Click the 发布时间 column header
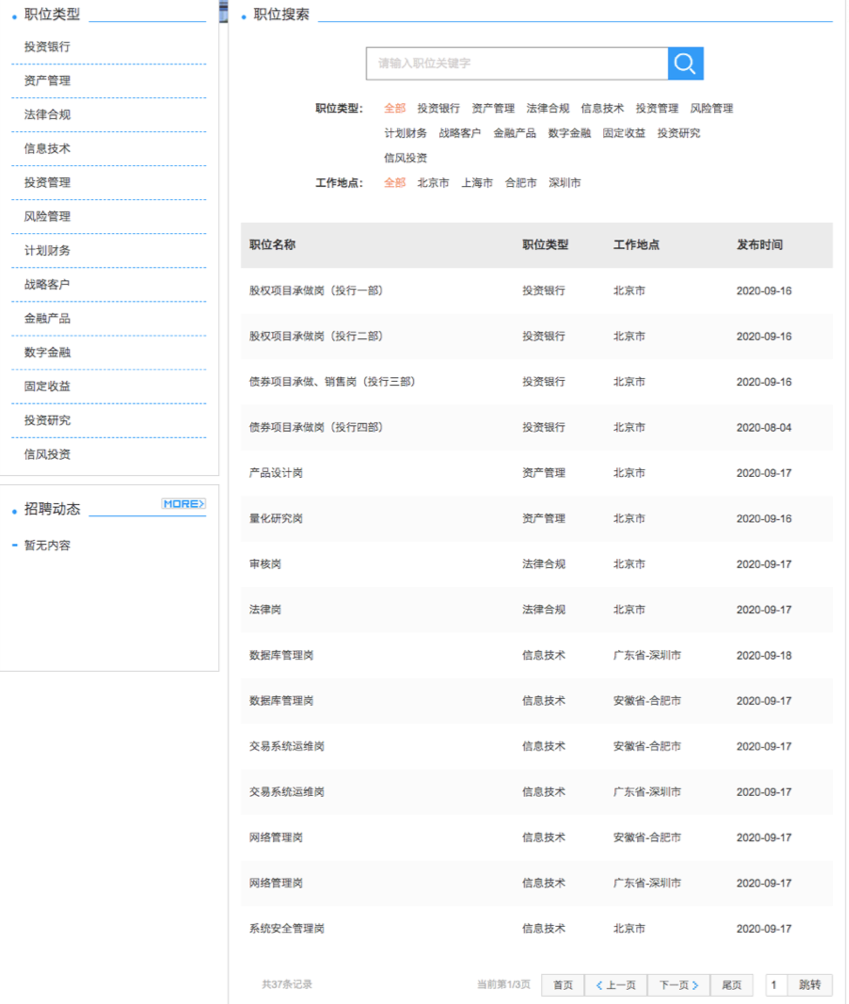Screen dimensions: 849x1004 click(759, 245)
